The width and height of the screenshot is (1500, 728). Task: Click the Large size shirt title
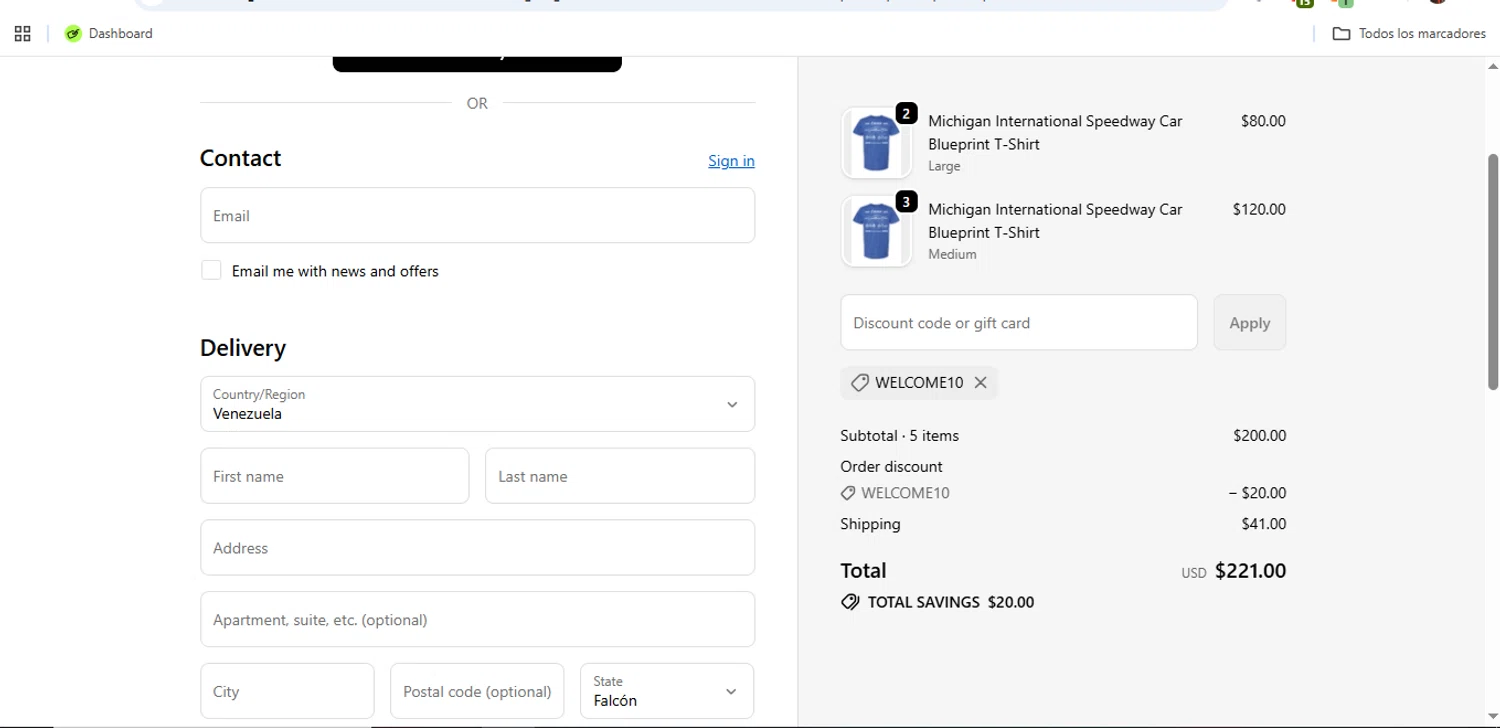click(1055, 132)
